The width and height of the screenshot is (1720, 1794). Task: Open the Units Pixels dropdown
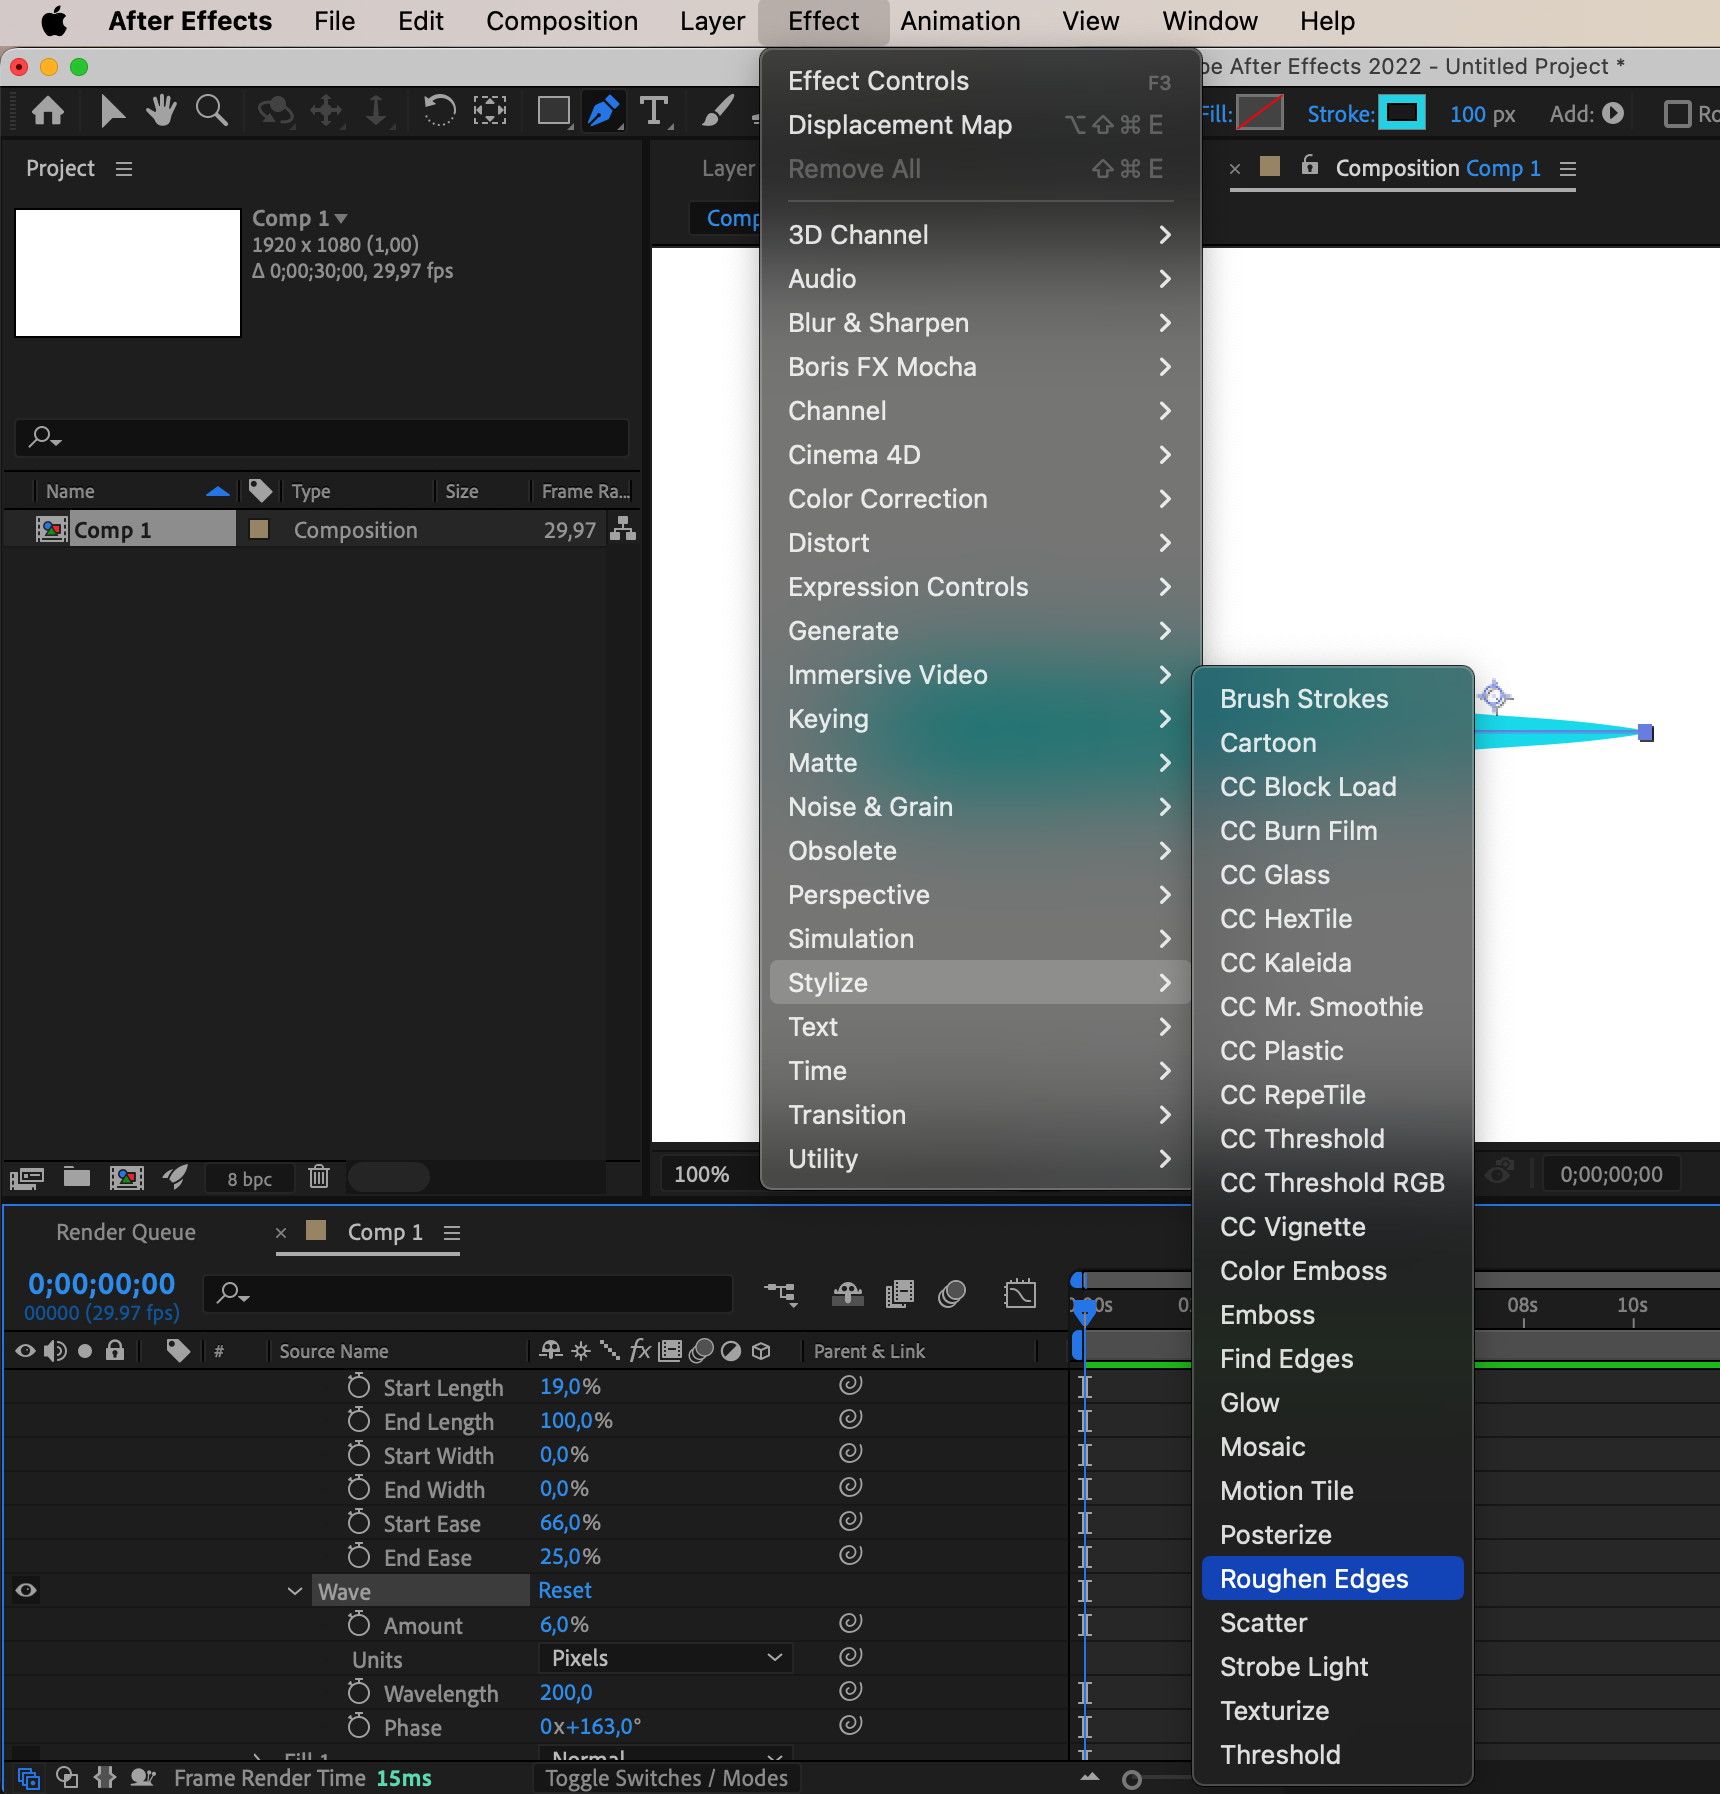point(665,1658)
